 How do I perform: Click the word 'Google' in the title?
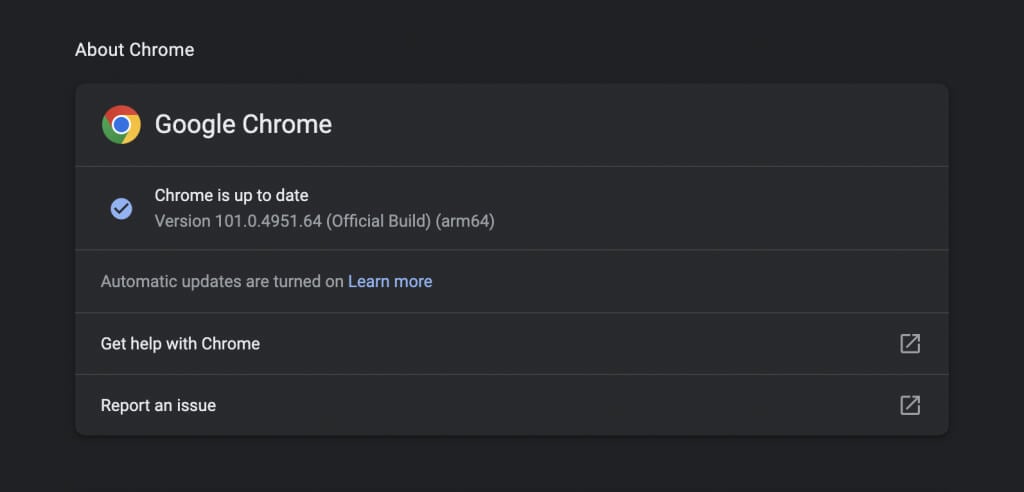pos(192,125)
